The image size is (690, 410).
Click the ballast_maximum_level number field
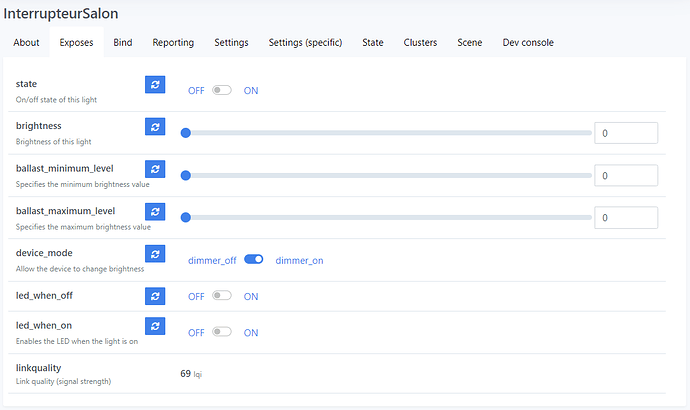tap(625, 217)
